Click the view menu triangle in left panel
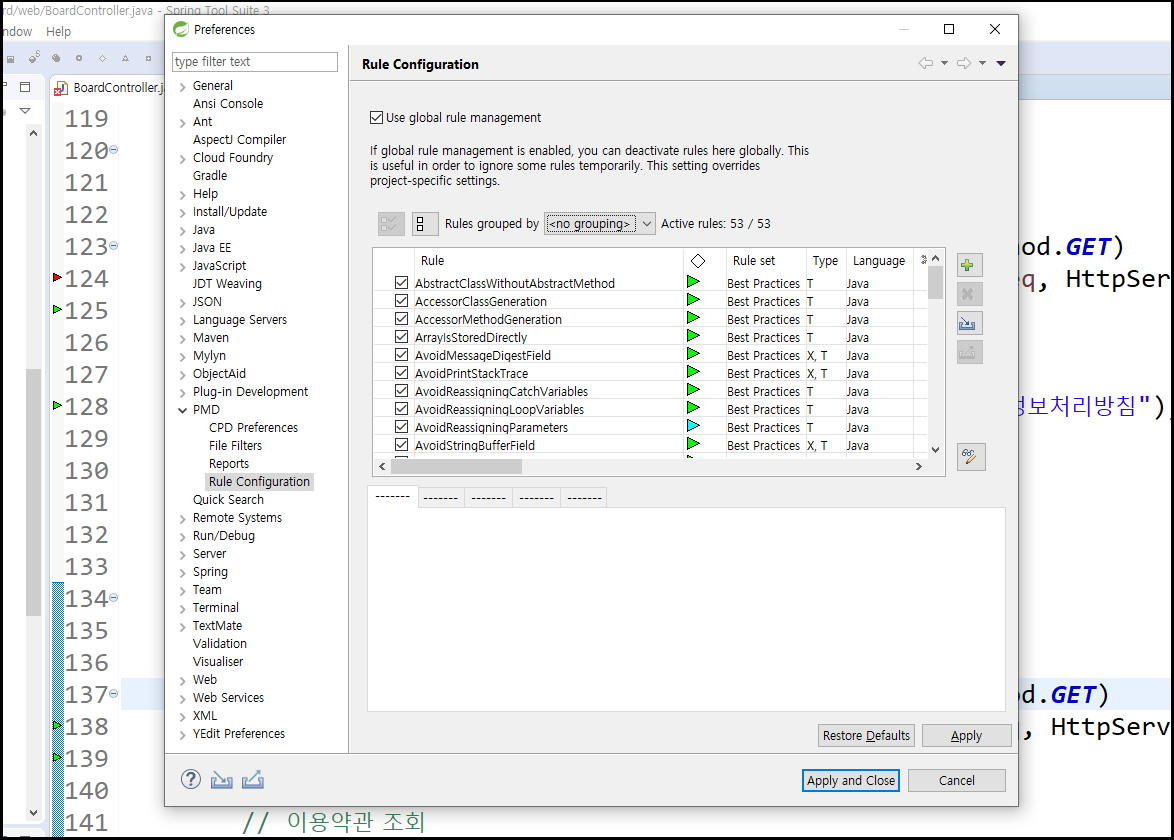 point(25,111)
